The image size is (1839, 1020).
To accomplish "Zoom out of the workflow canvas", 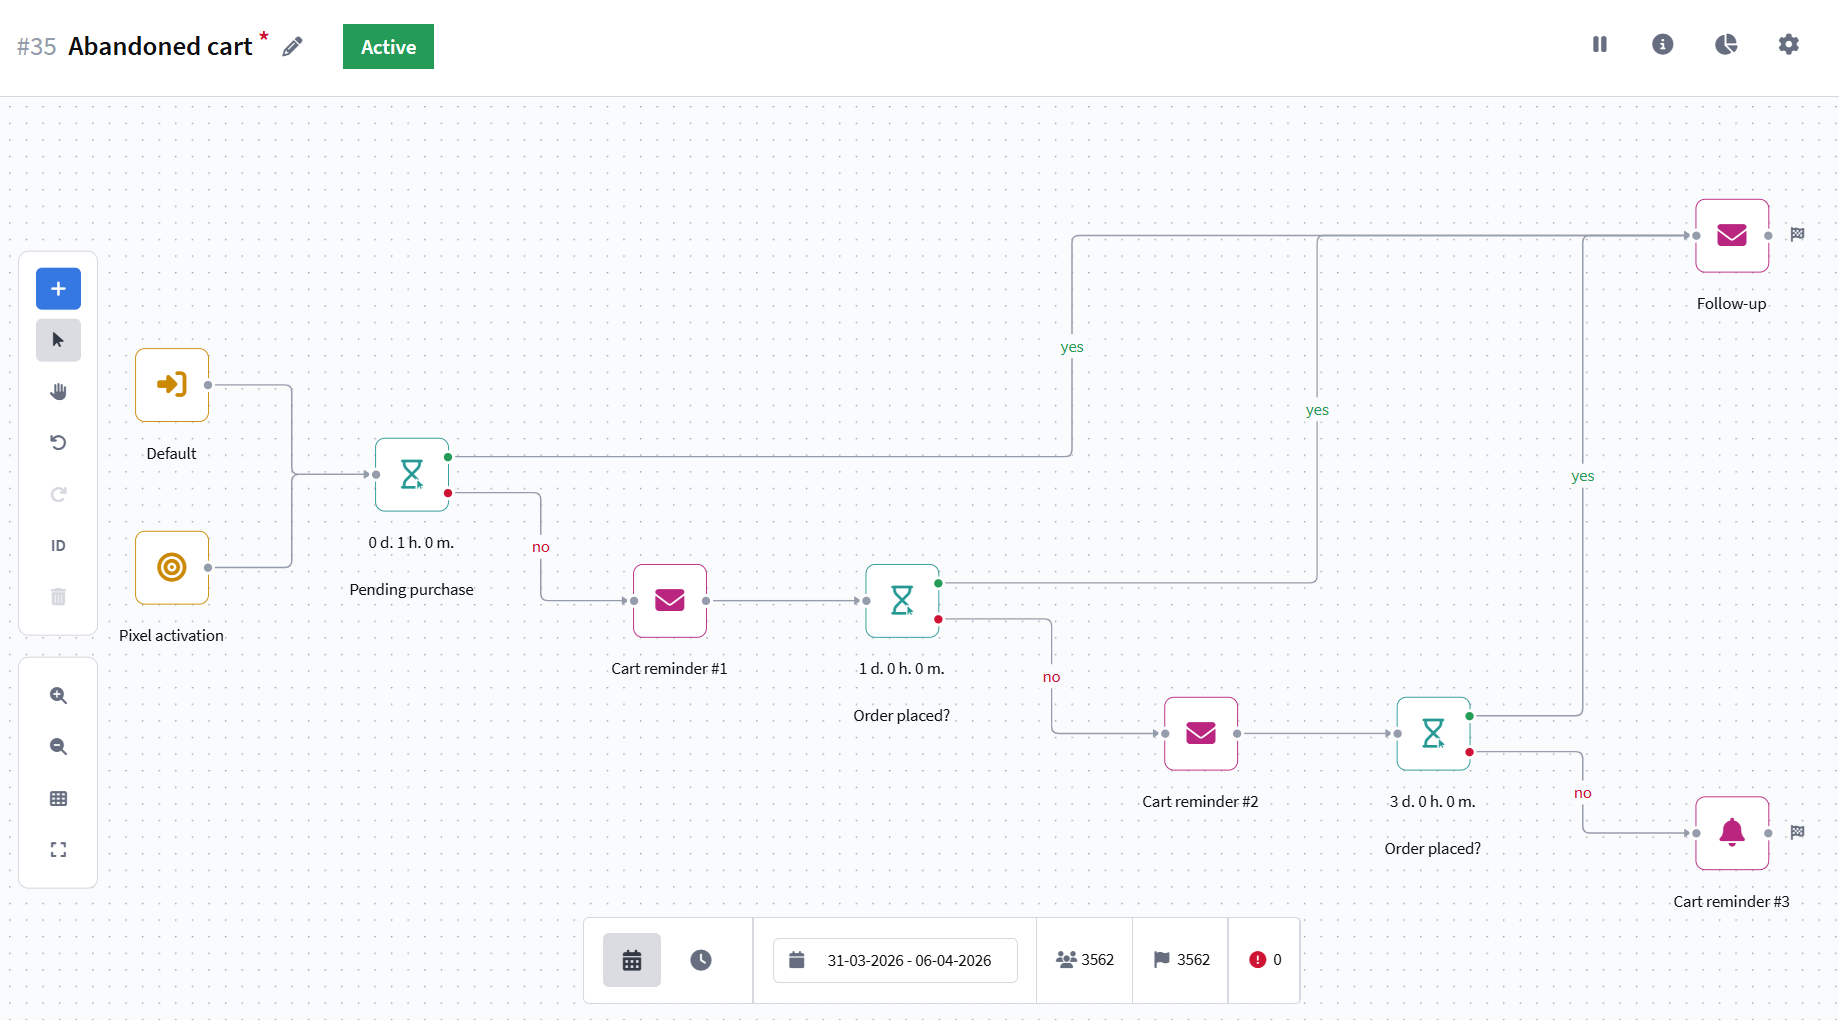I will (58, 747).
